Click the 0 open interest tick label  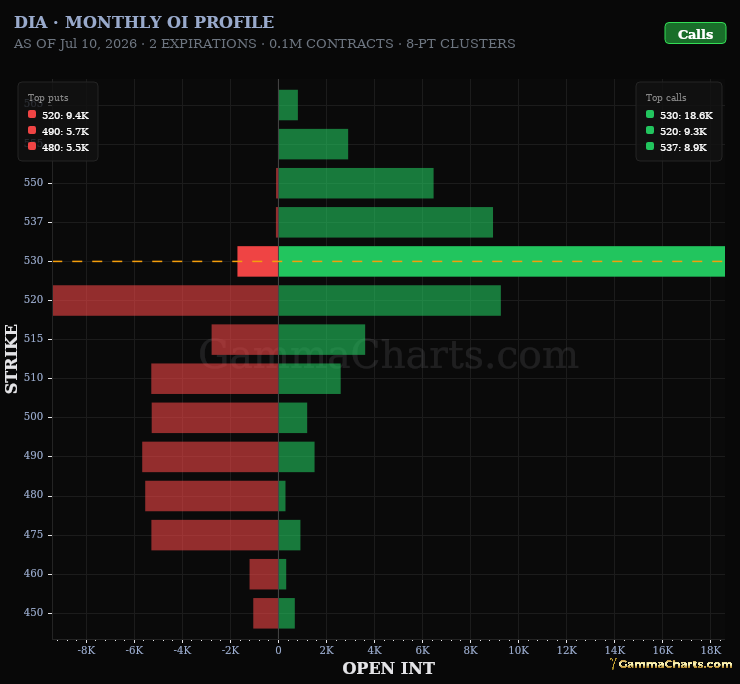(278, 650)
